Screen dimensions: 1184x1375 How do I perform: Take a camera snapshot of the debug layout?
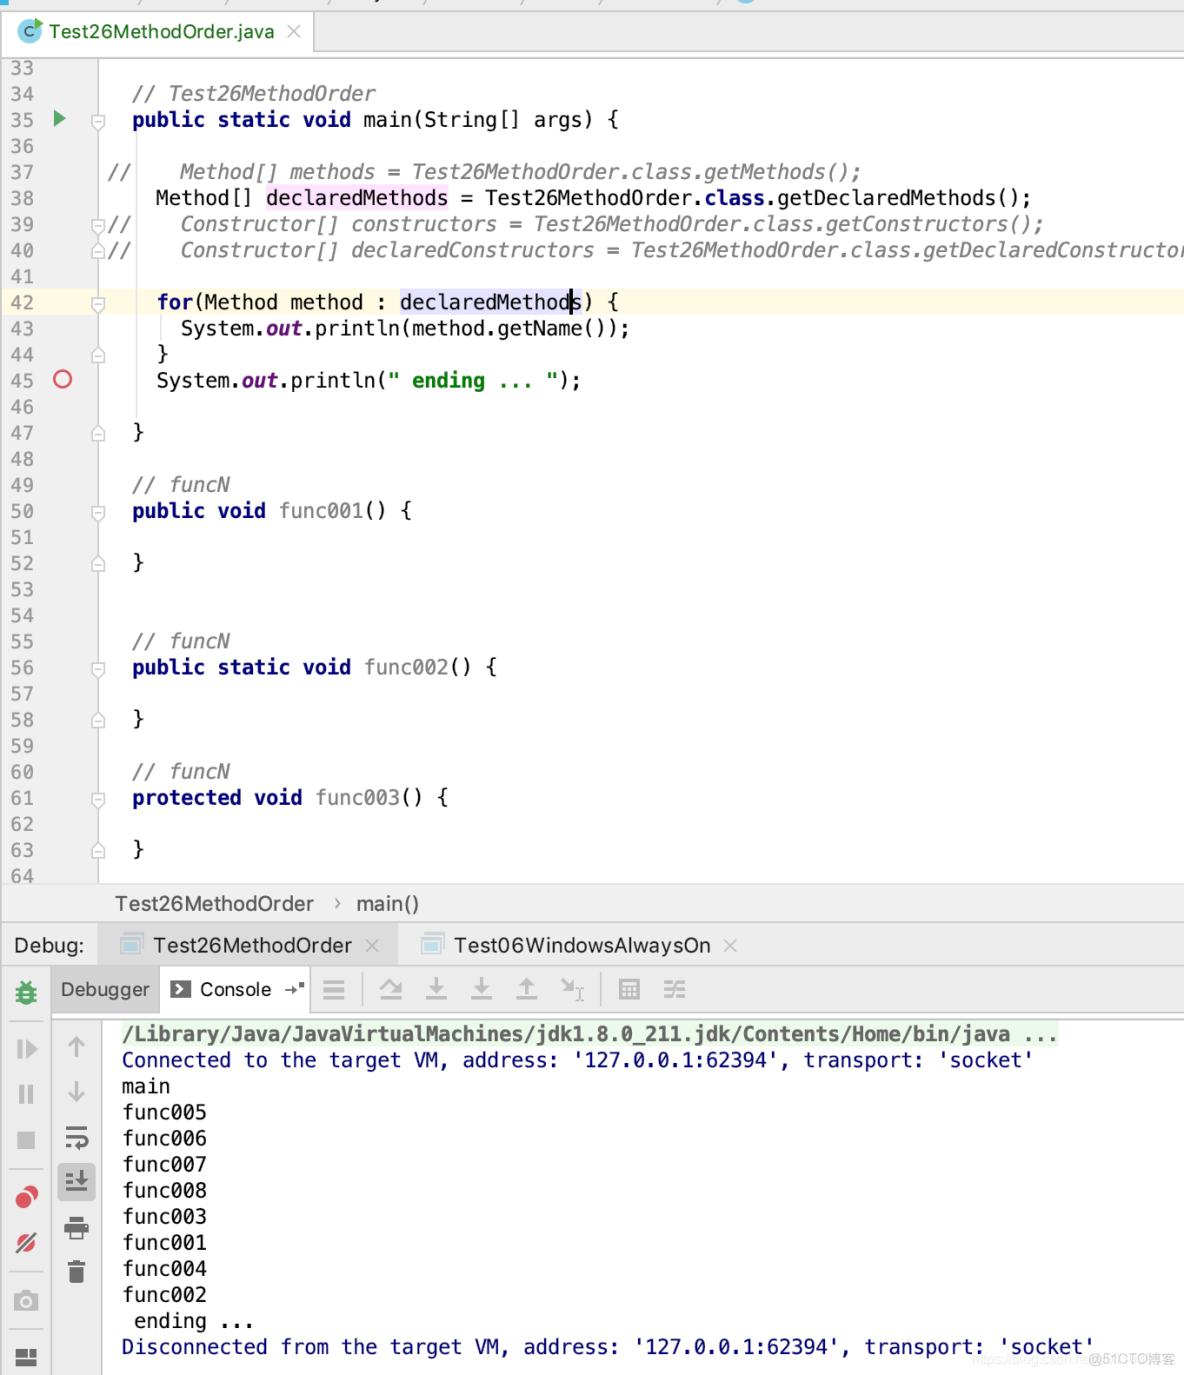[x=27, y=1300]
